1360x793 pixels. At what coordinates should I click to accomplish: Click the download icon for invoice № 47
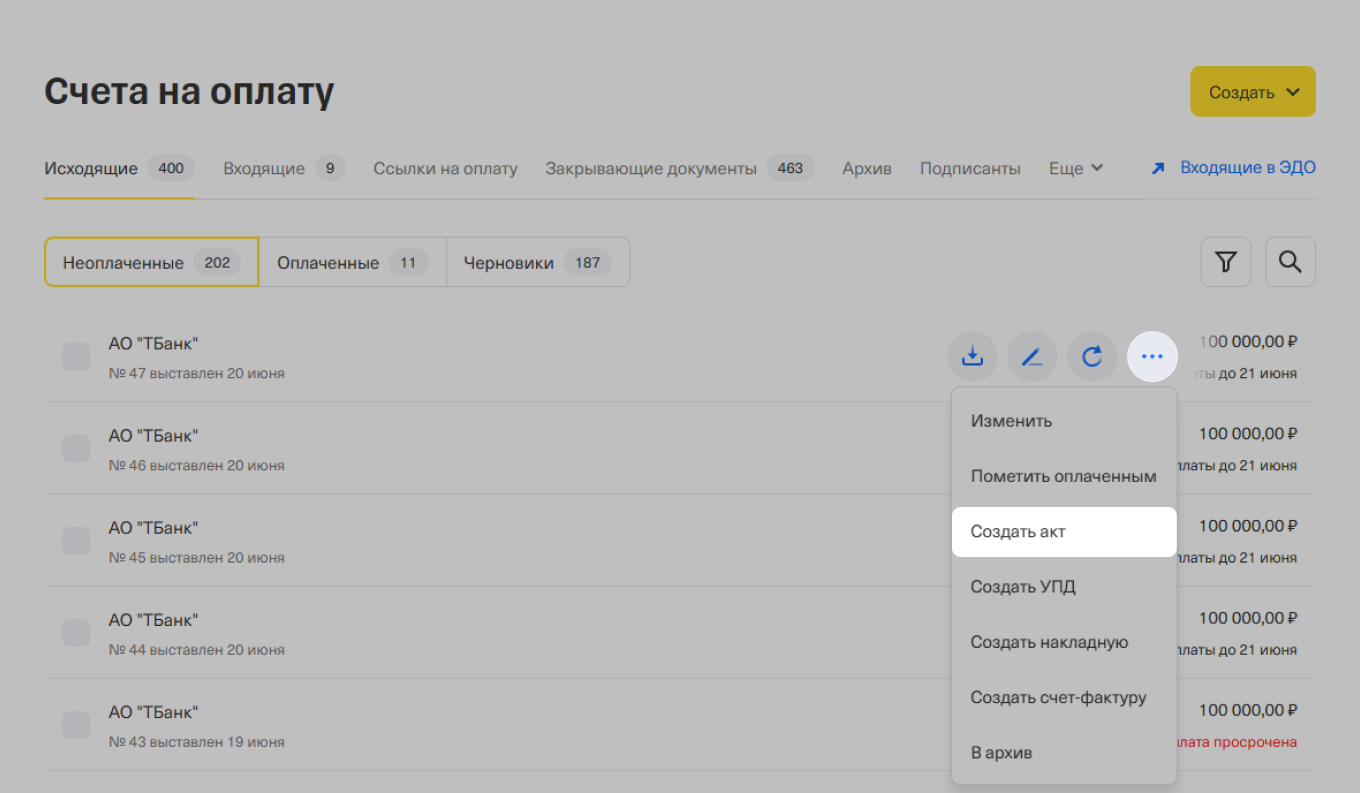[x=972, y=356]
